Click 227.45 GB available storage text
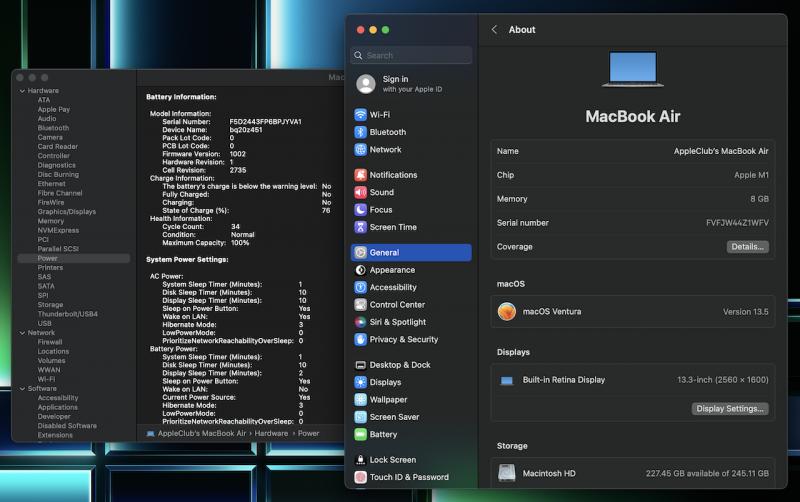The width and height of the screenshot is (800, 502). pyautogui.click(x=707, y=473)
